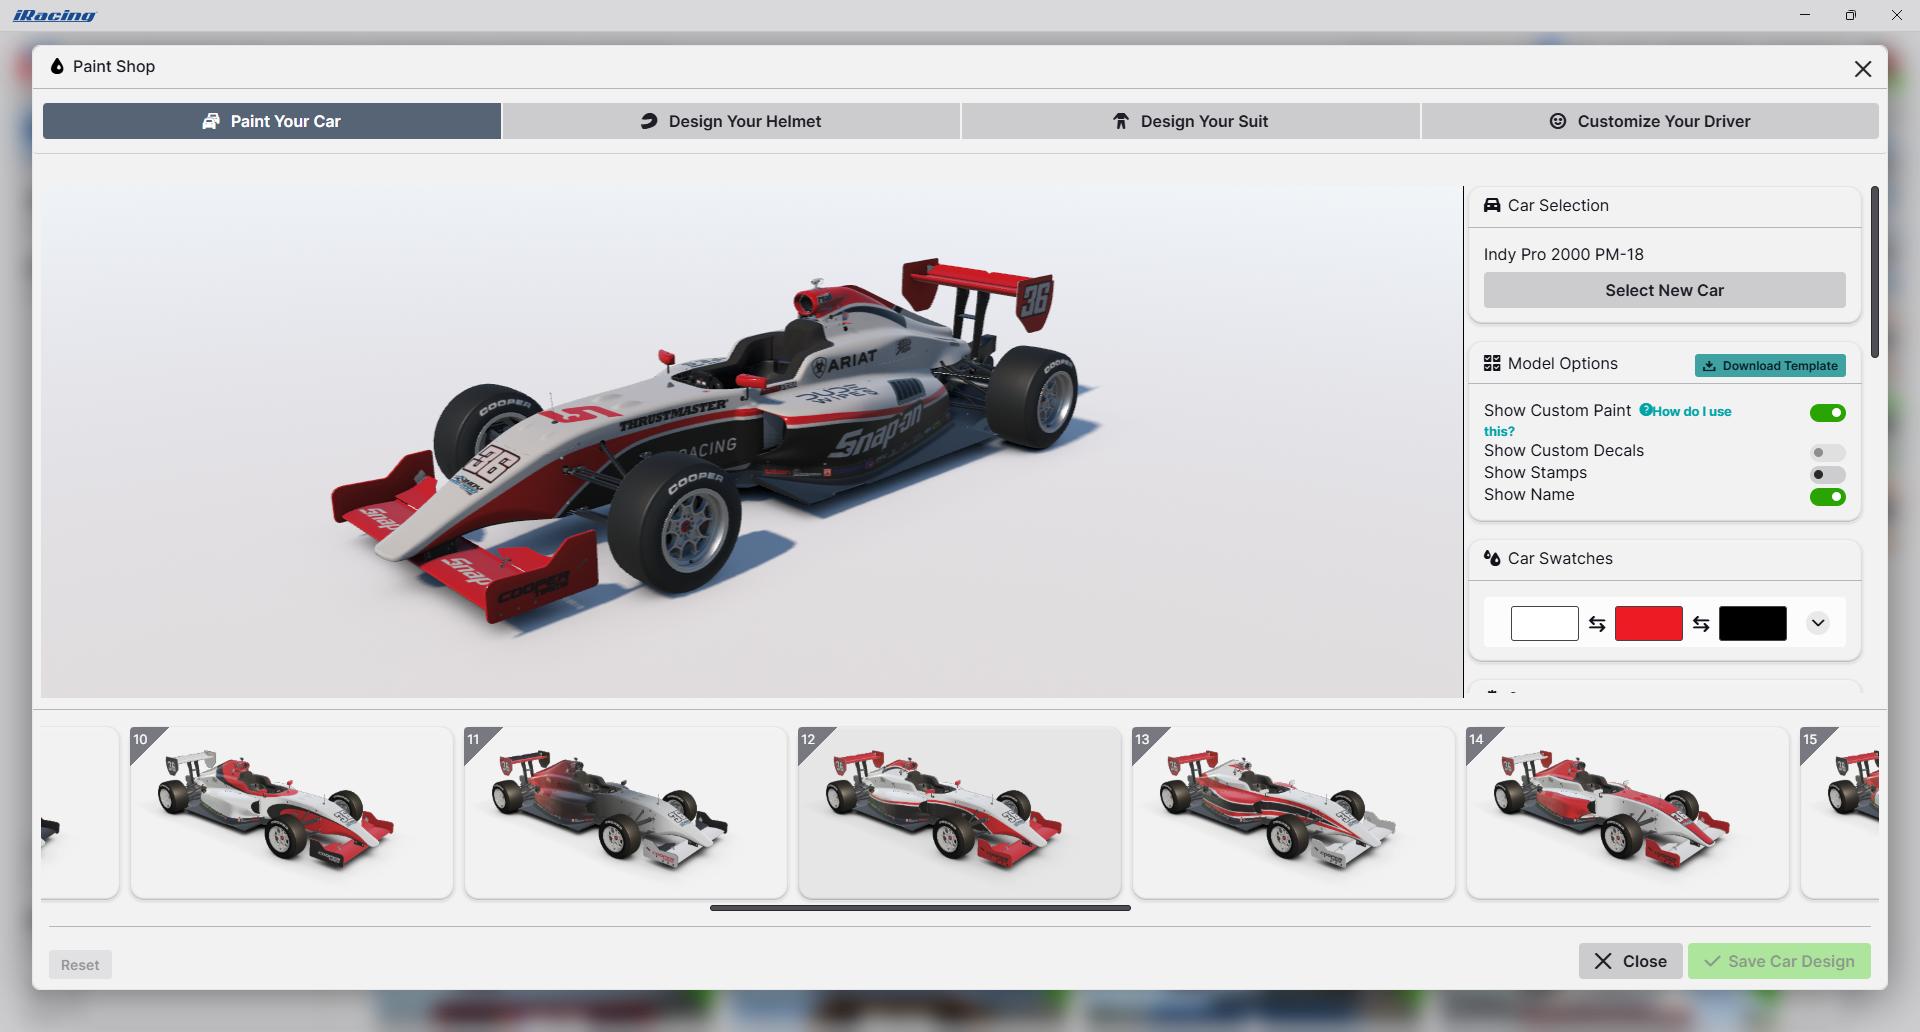
Task: Expand additional car swatches with the chevron
Action: pyautogui.click(x=1818, y=623)
